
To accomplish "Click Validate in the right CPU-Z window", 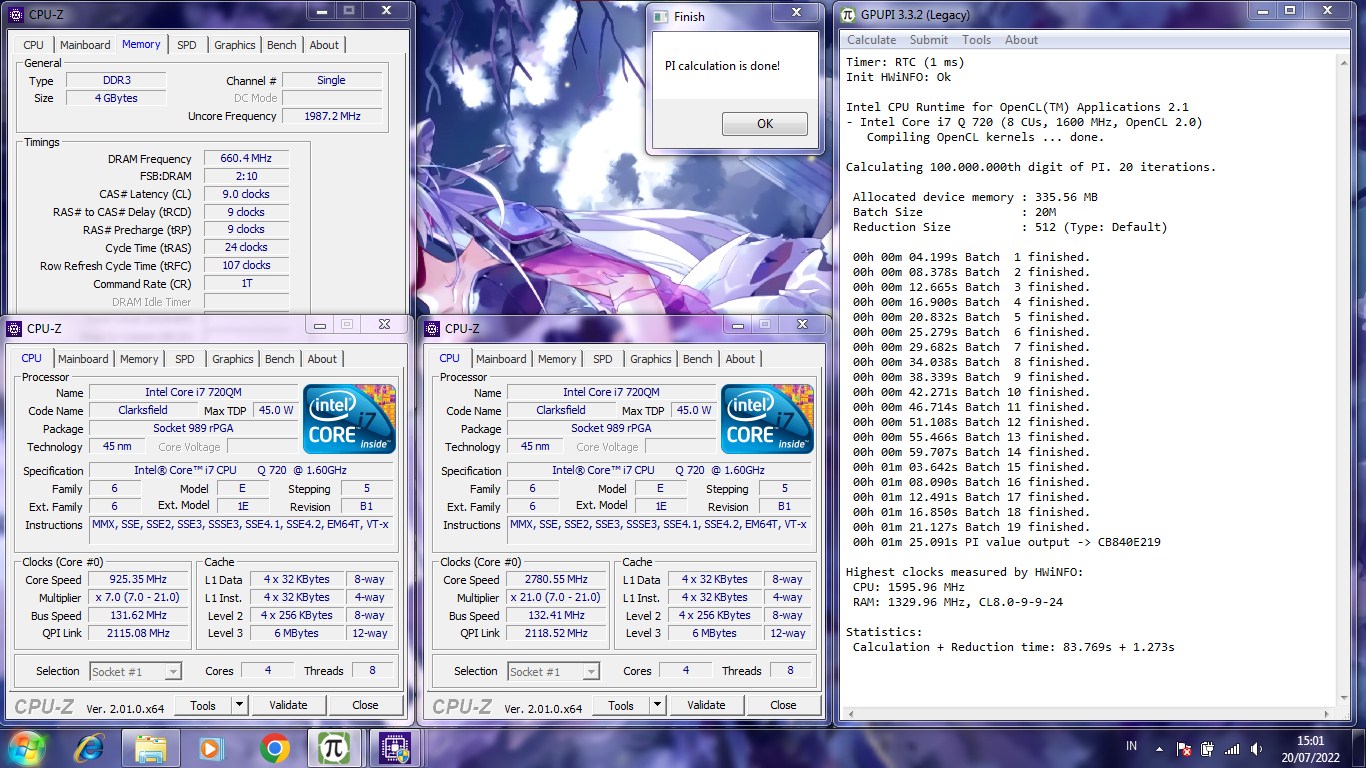I will click(x=706, y=705).
